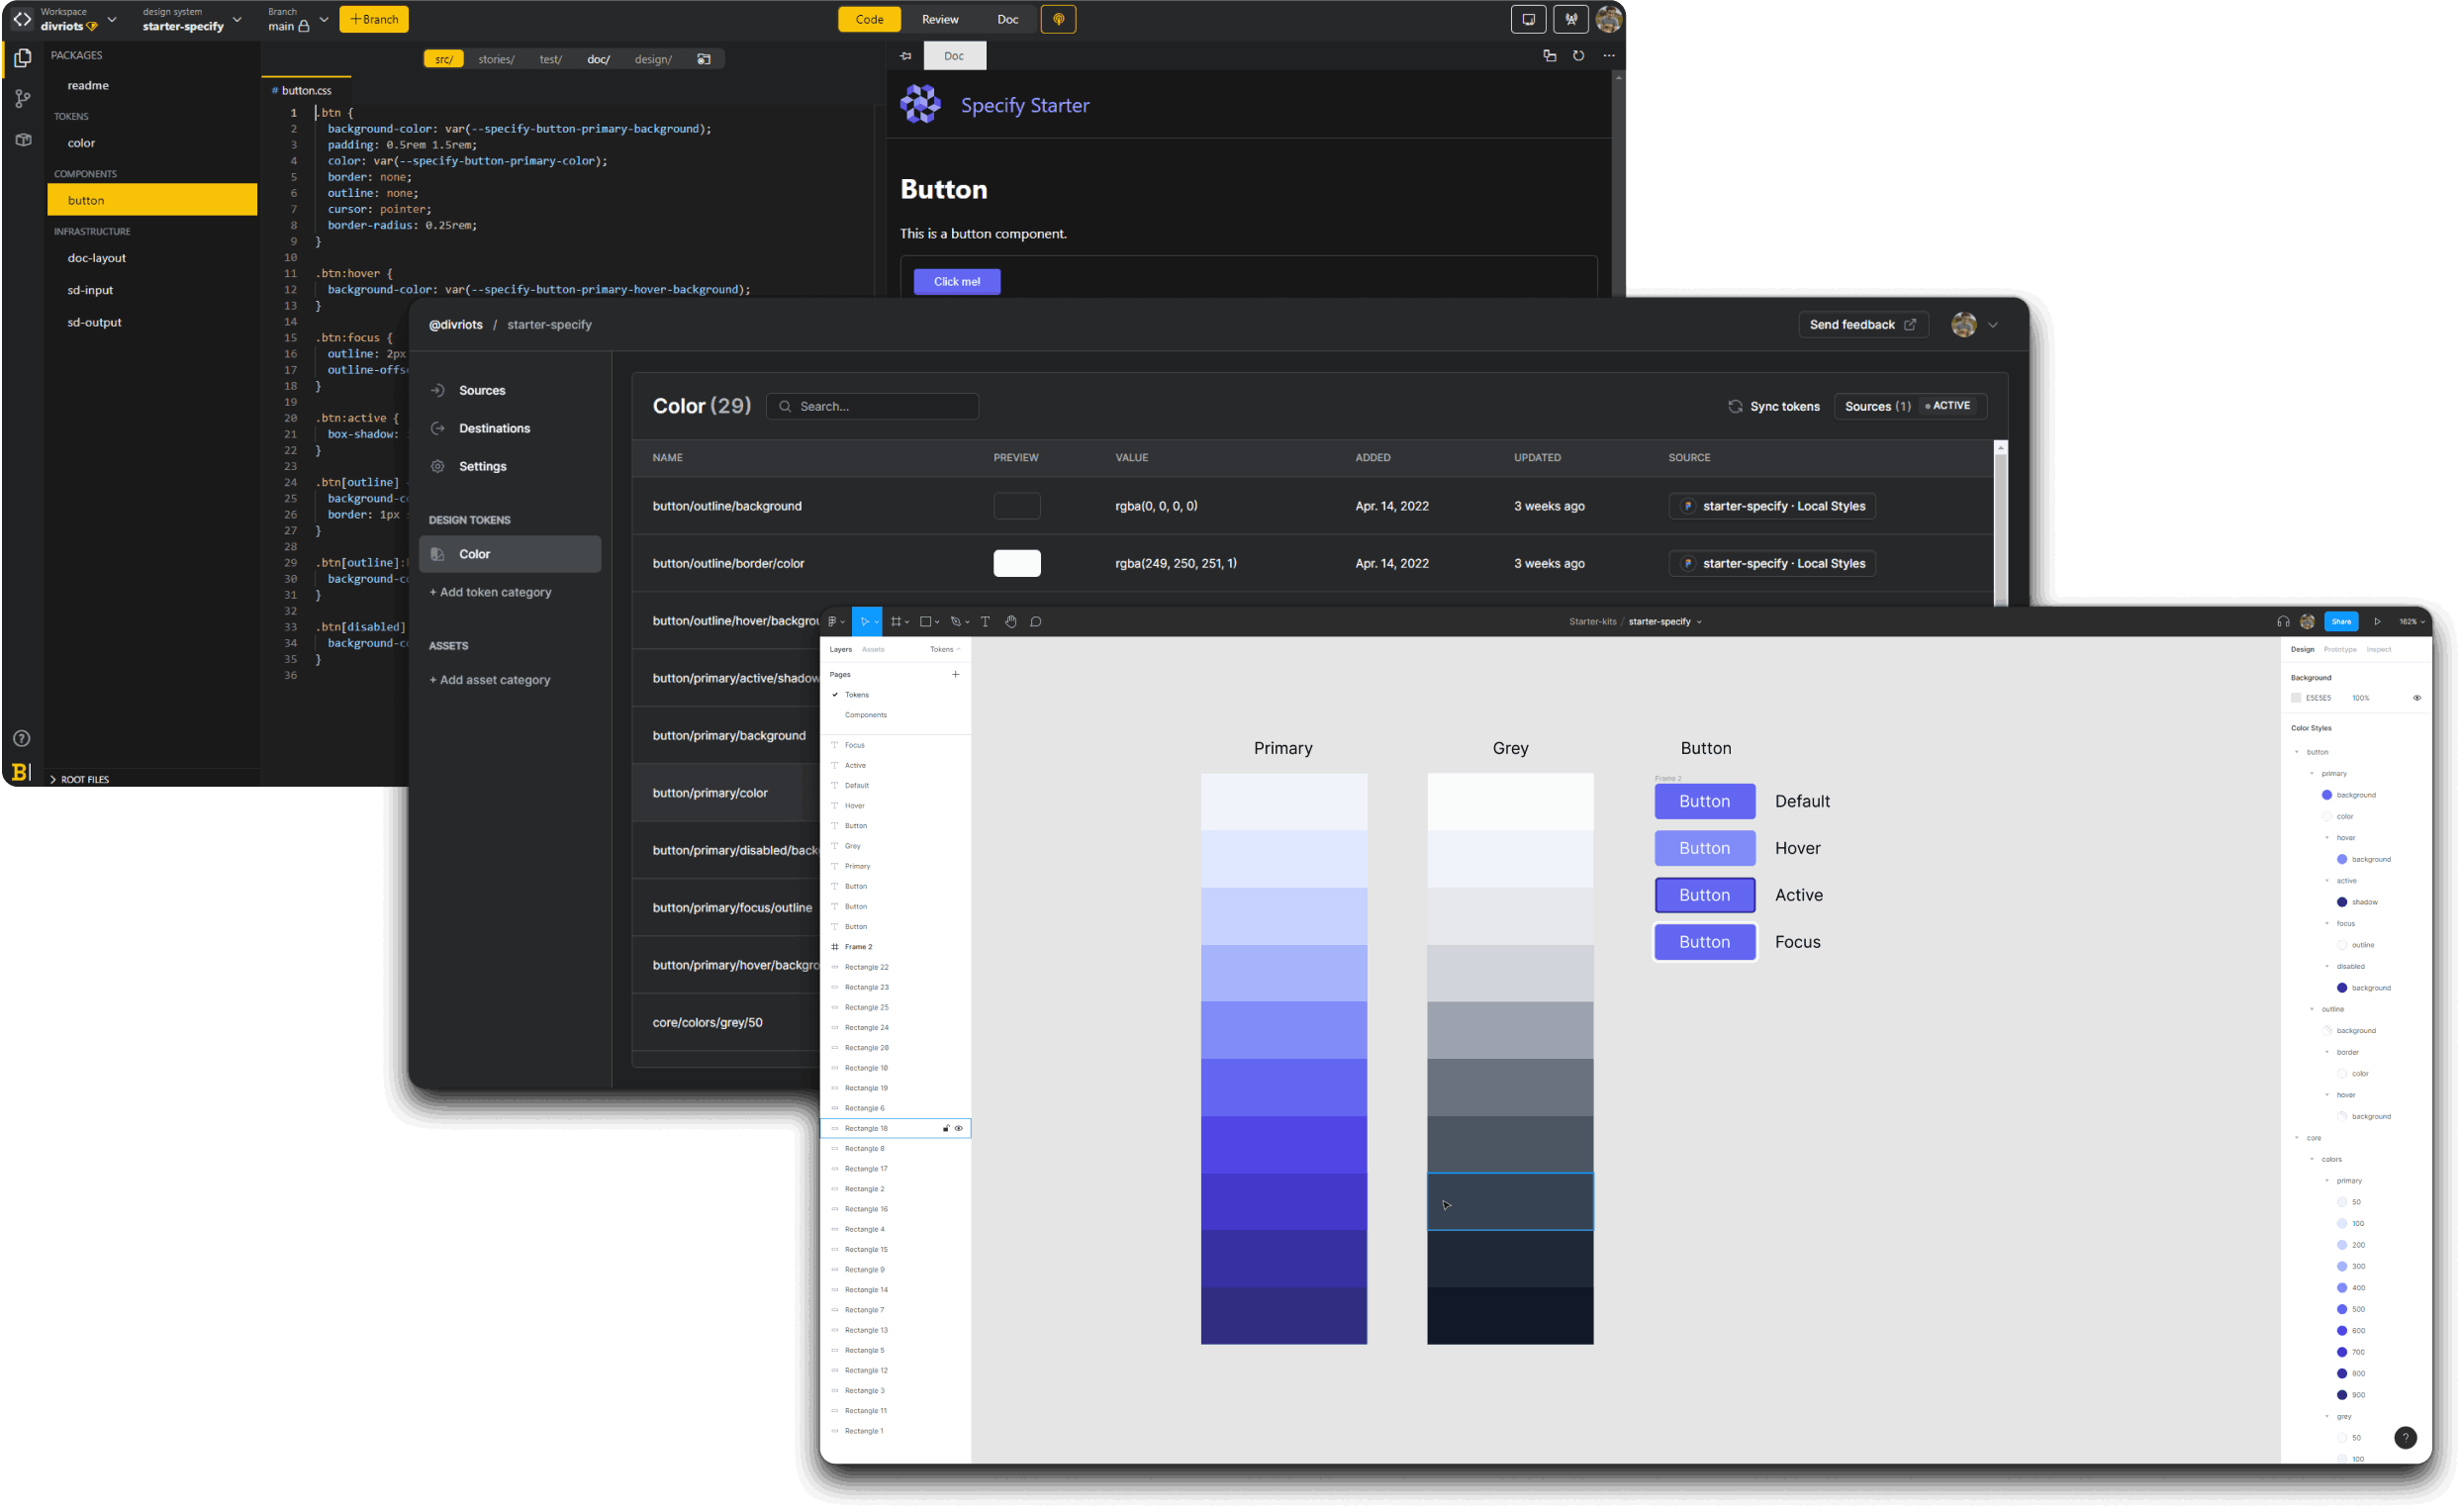Click the Settings icon in left panel
The image size is (2462, 1512).
[x=438, y=466]
